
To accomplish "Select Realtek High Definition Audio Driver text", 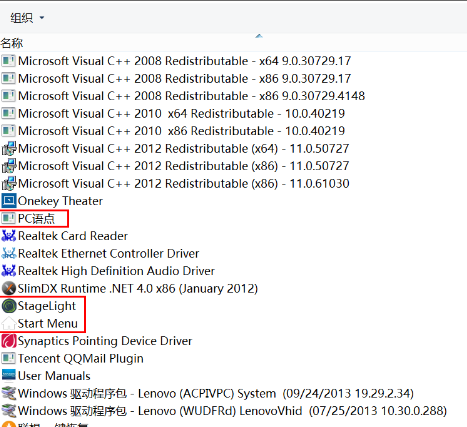I will coord(116,271).
